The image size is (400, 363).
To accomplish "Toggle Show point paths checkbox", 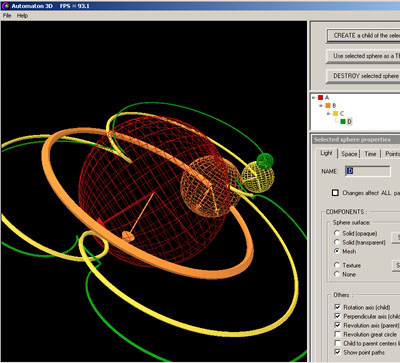I will pyautogui.click(x=337, y=352).
